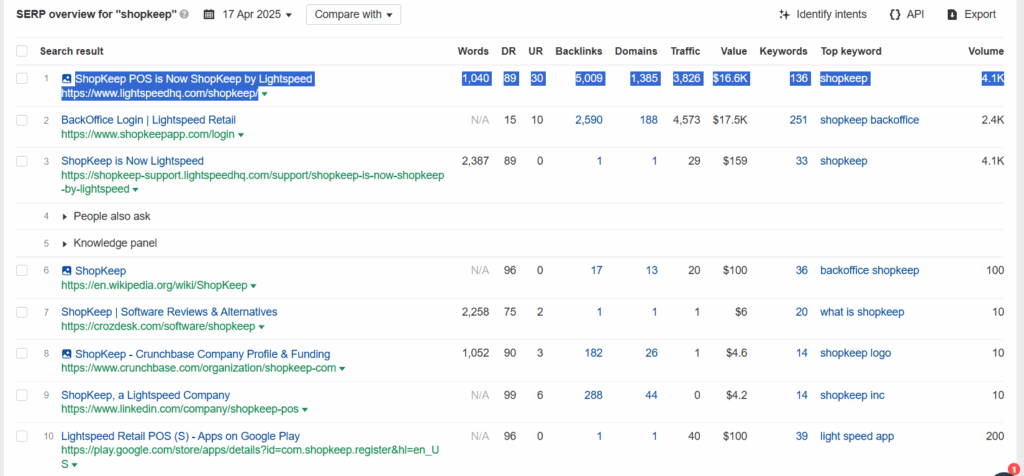Click the API button
The height and width of the screenshot is (476, 1024).
tap(907, 14)
